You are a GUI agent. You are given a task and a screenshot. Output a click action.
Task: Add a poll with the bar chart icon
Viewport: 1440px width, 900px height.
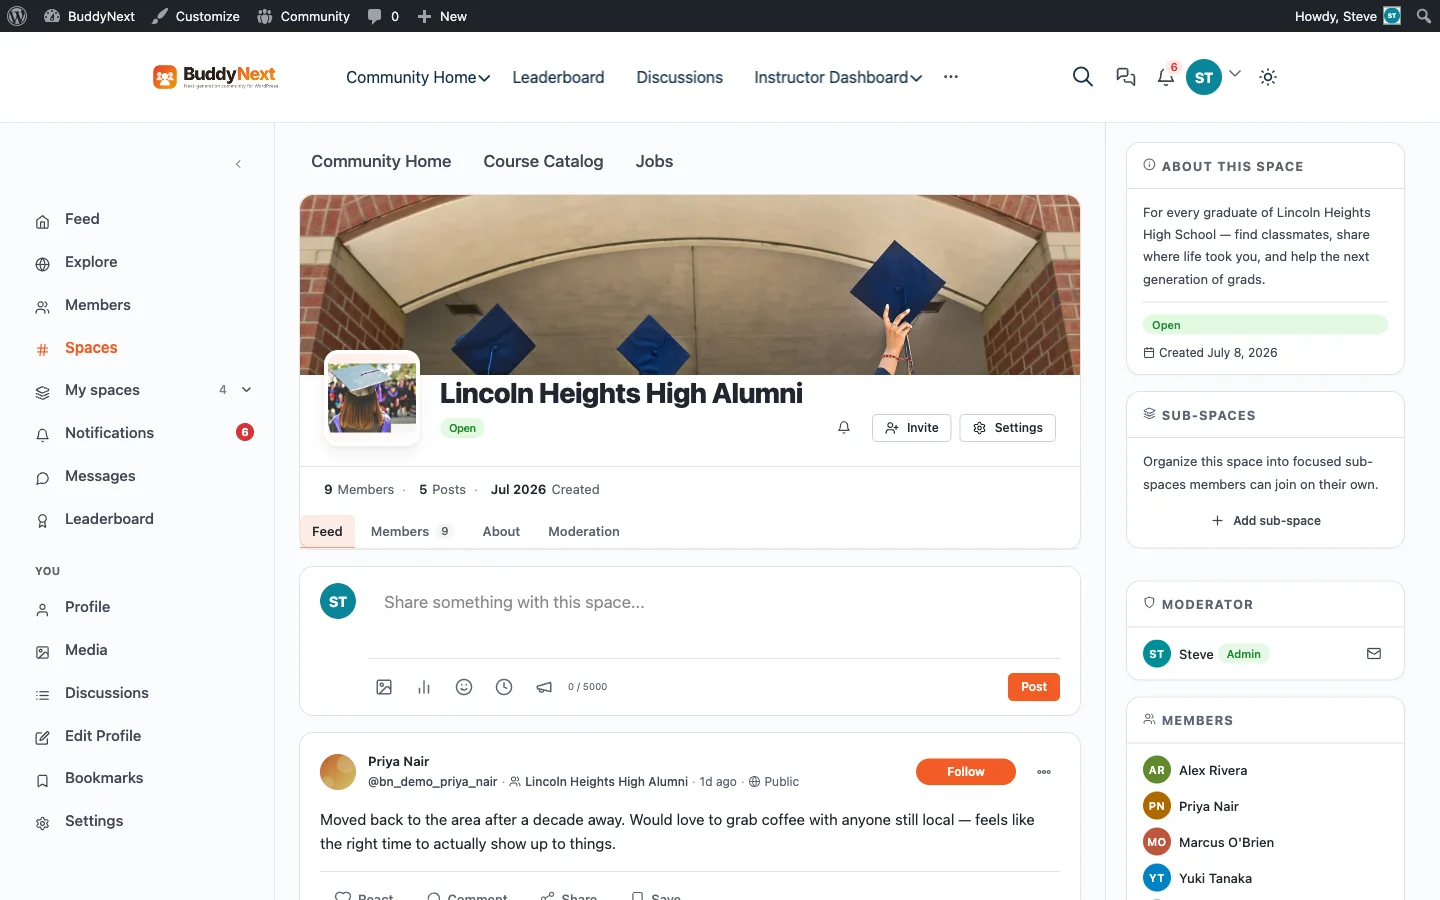tap(424, 687)
